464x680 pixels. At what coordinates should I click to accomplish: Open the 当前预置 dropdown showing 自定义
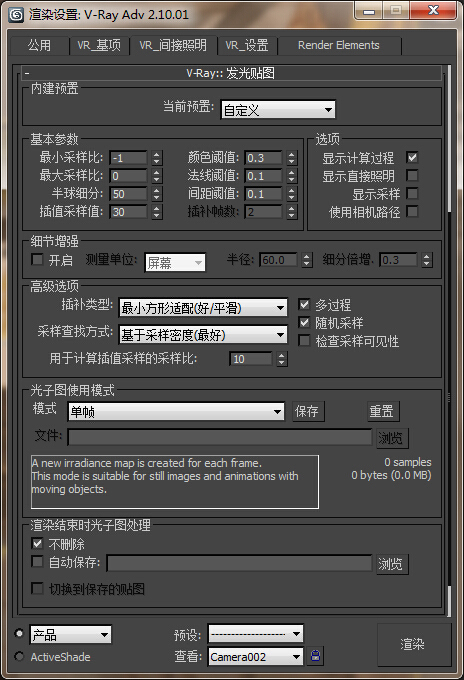(278, 110)
